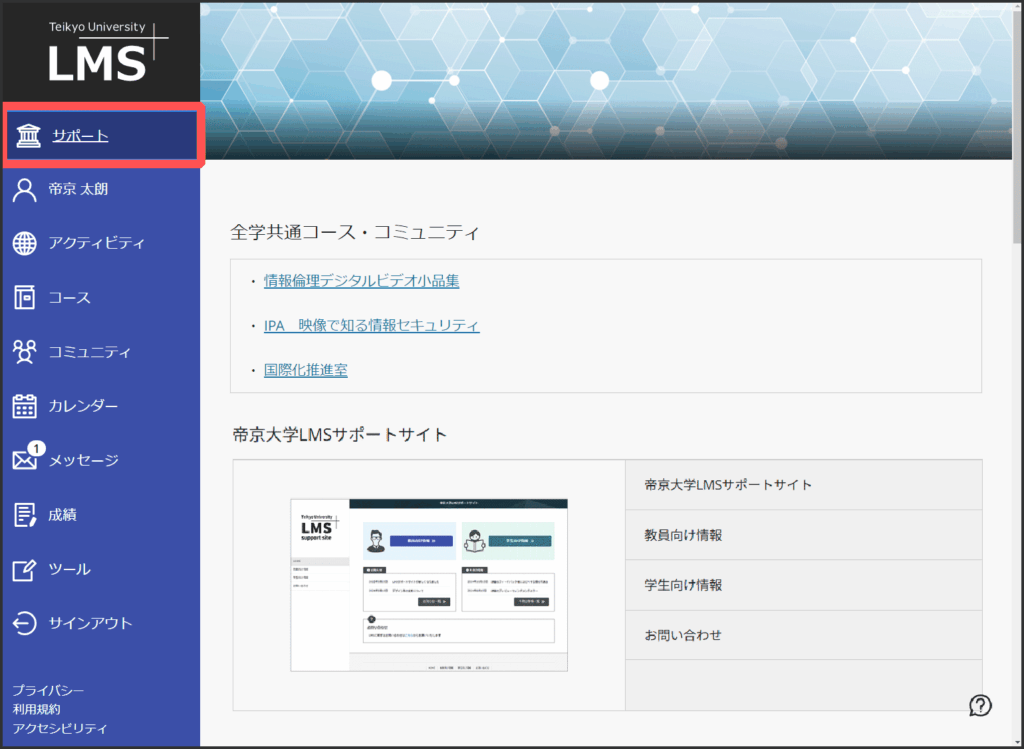This screenshot has height=749, width=1024.
Task: Select コース in the sidebar
Action: click(x=70, y=298)
